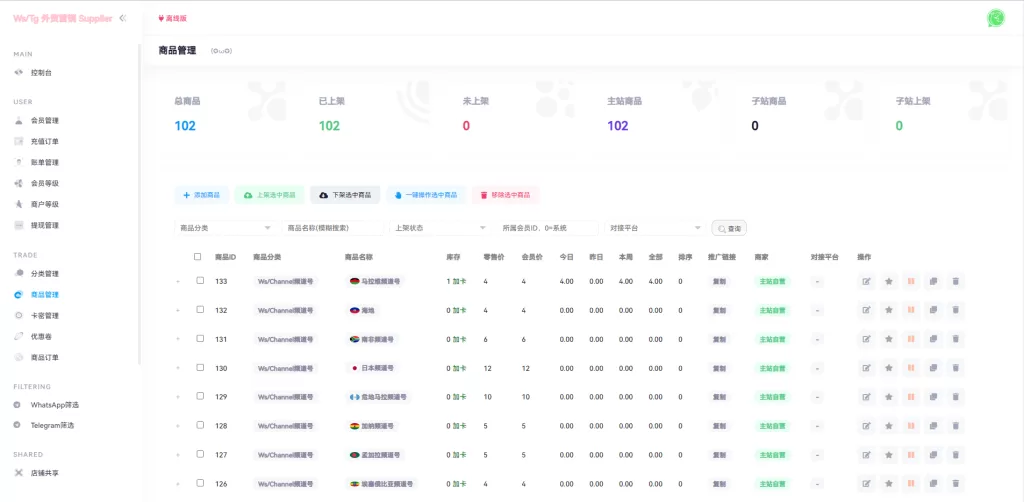Expand row details for product 133
The image size is (1024, 502).
(x=178, y=281)
